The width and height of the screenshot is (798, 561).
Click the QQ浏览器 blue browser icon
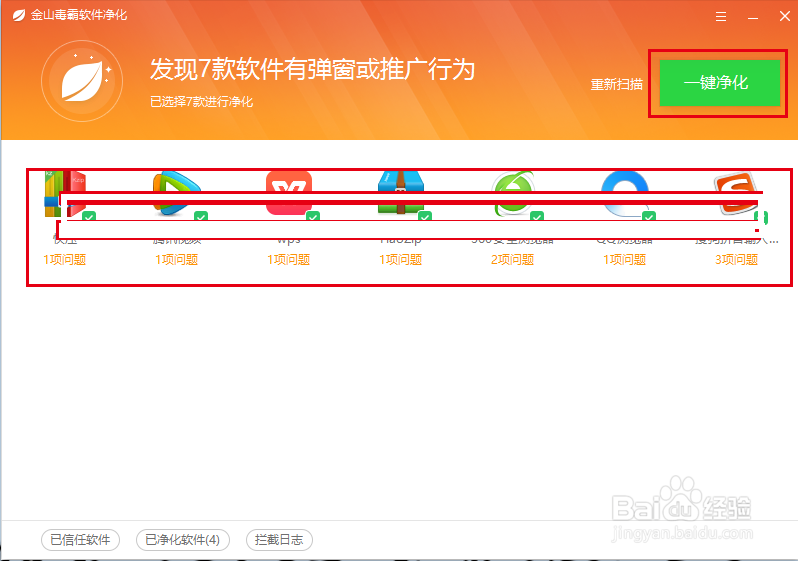[x=625, y=194]
